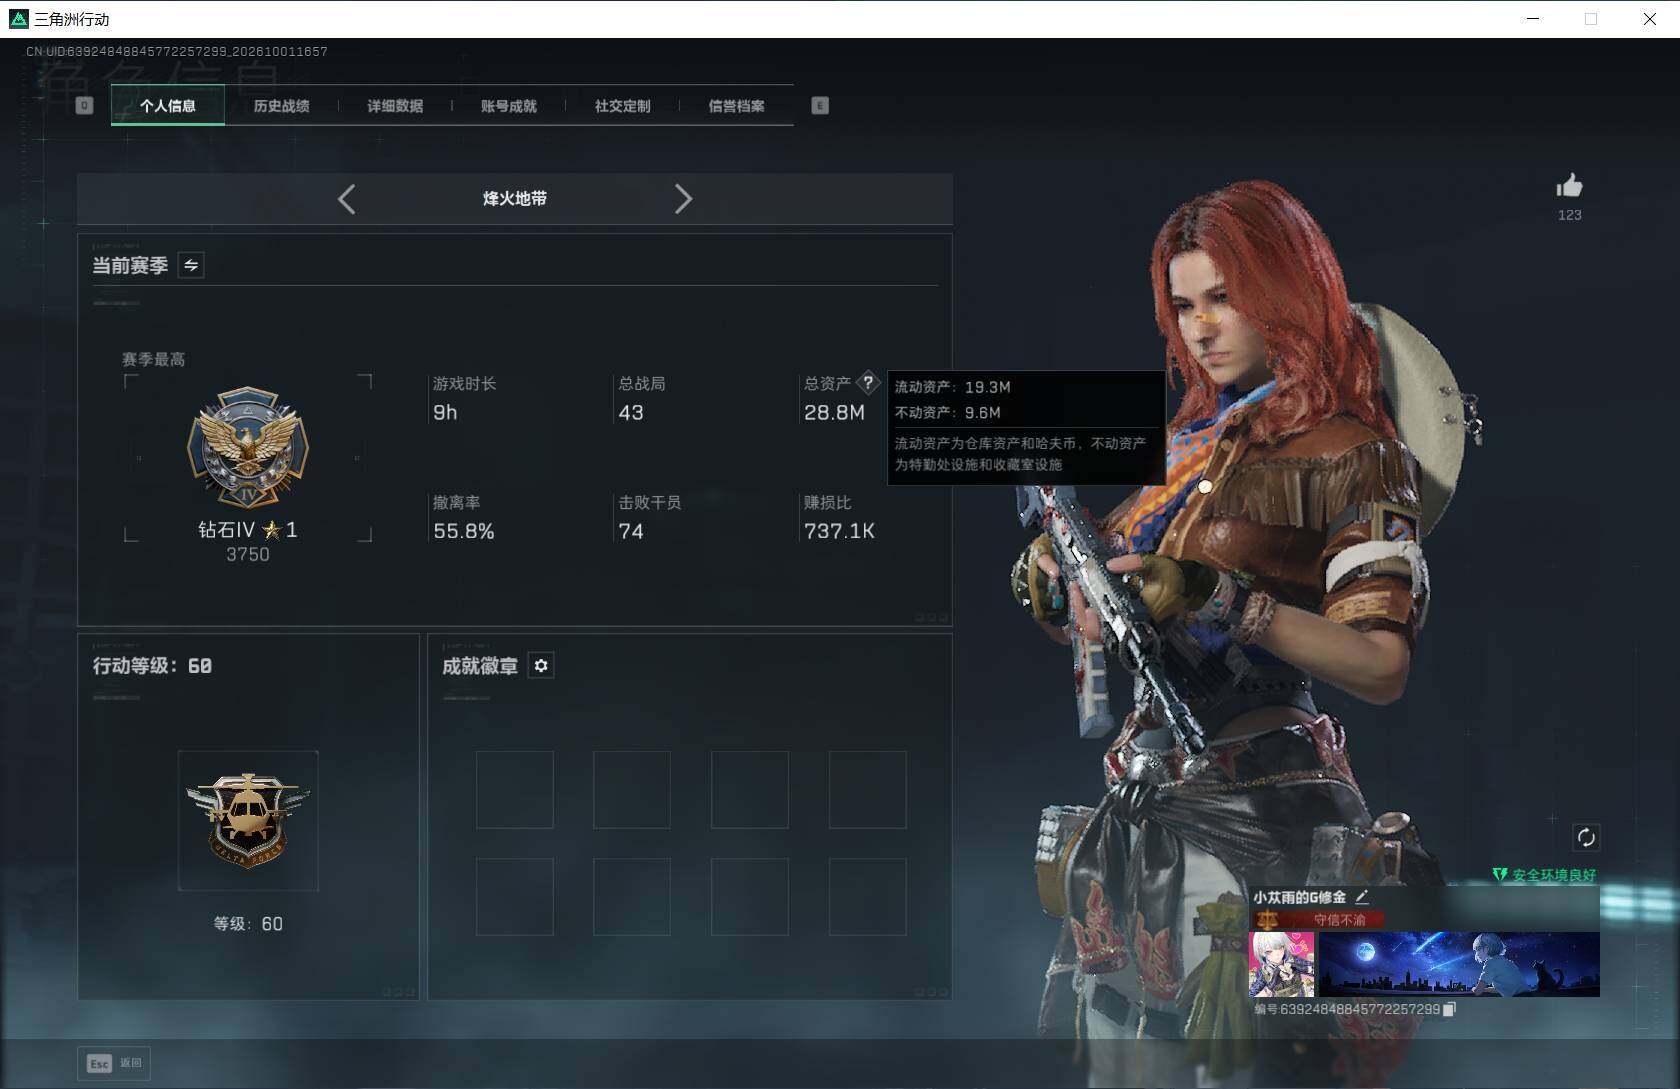Open achievement badge settings gear
The width and height of the screenshot is (1680, 1089).
pyautogui.click(x=541, y=665)
